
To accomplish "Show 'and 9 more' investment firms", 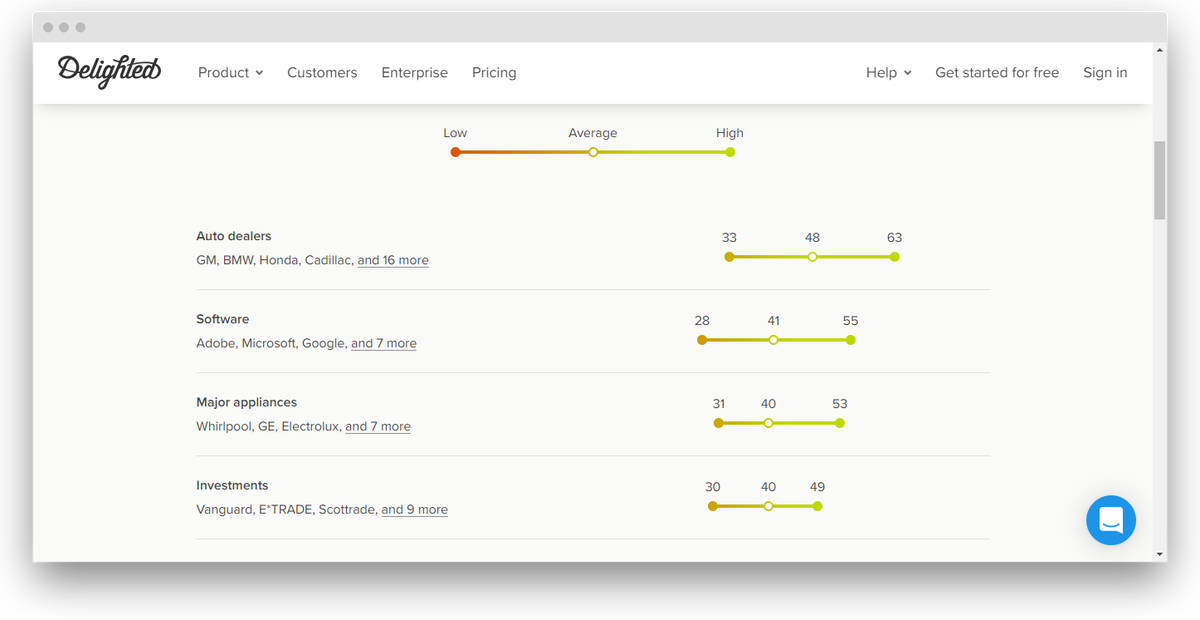I will [x=415, y=509].
